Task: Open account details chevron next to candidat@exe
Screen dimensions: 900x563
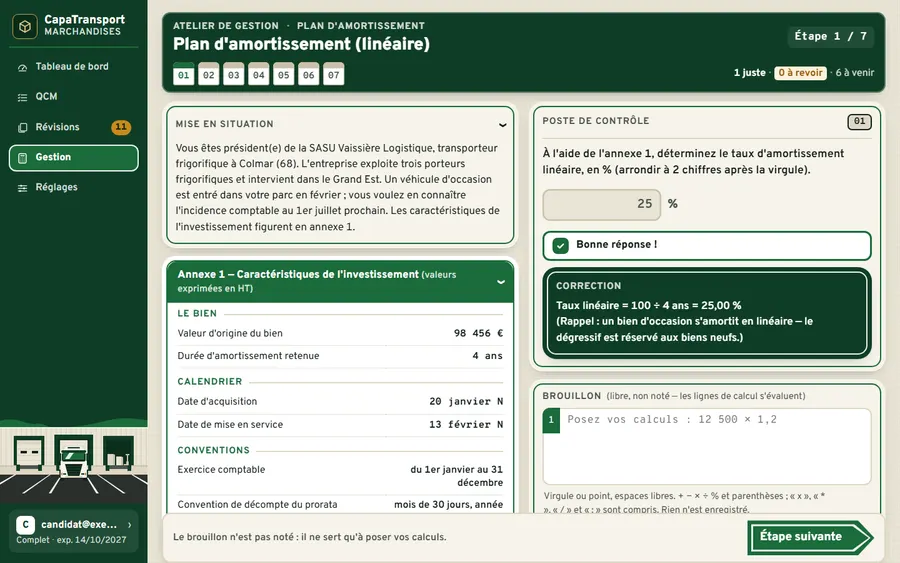Action: click(x=129, y=525)
